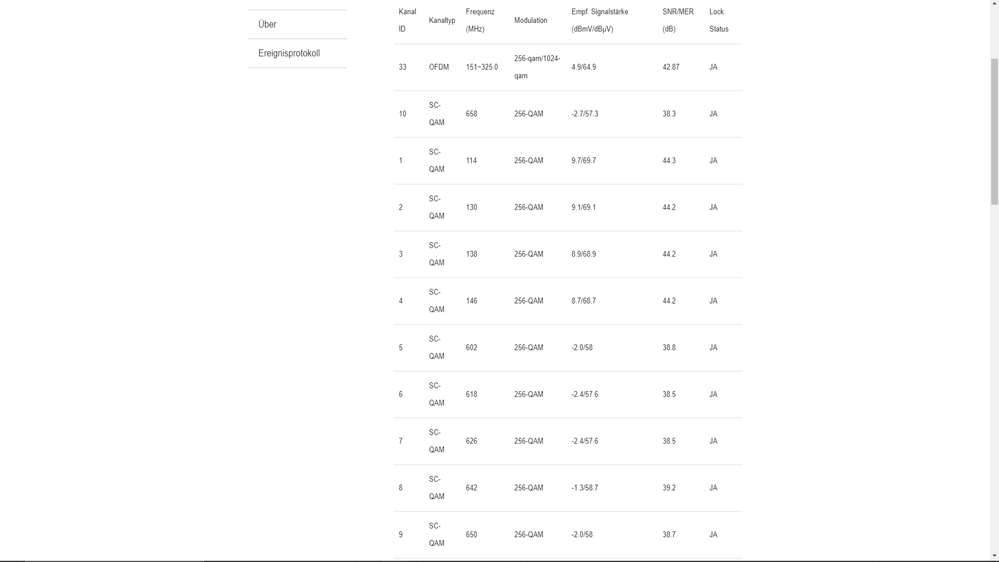The image size is (999, 562).
Task: Select the OFDM channel 33 row
Action: 568,67
